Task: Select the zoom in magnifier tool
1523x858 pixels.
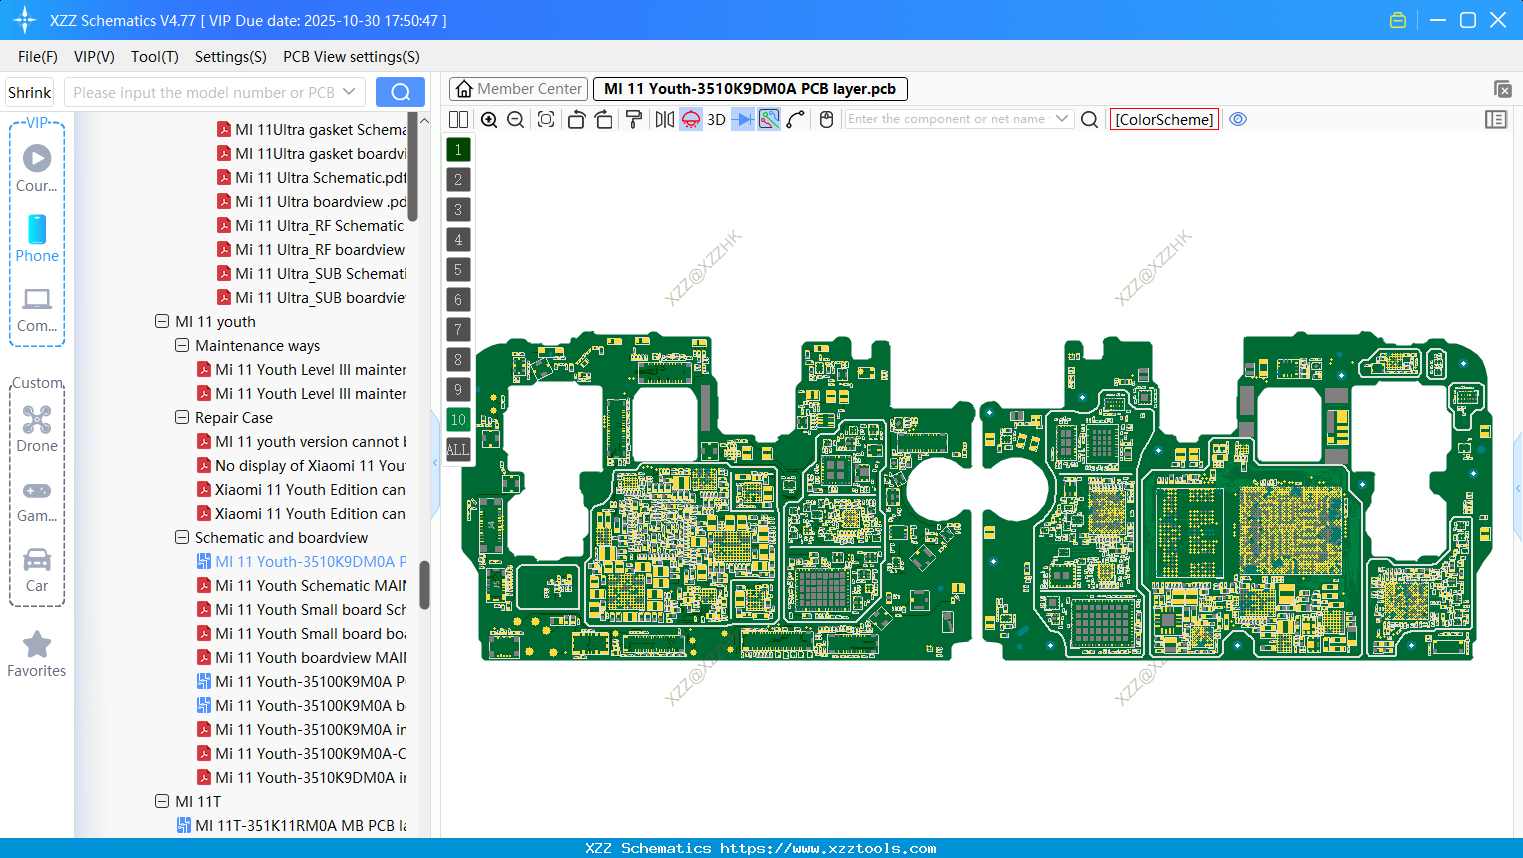Action: click(489, 119)
